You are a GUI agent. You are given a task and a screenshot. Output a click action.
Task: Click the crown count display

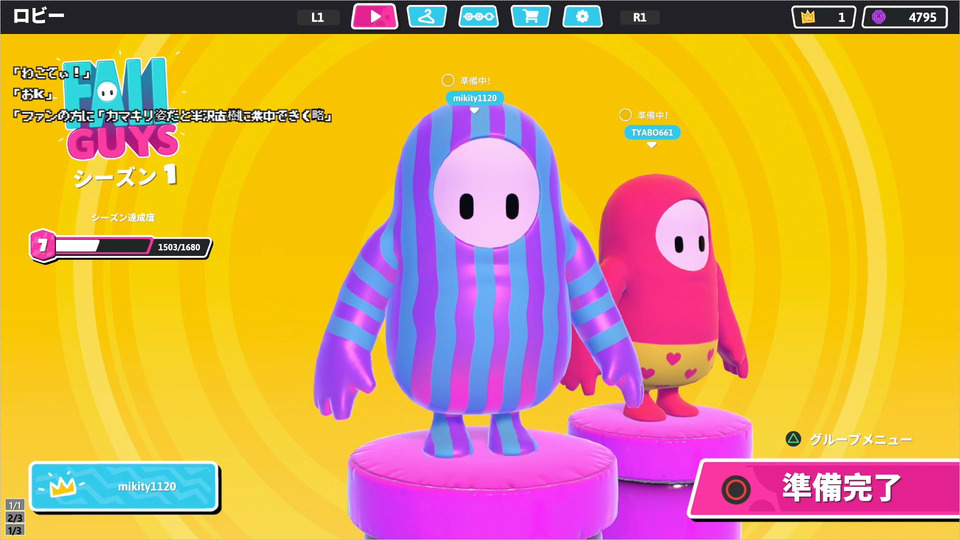823,17
